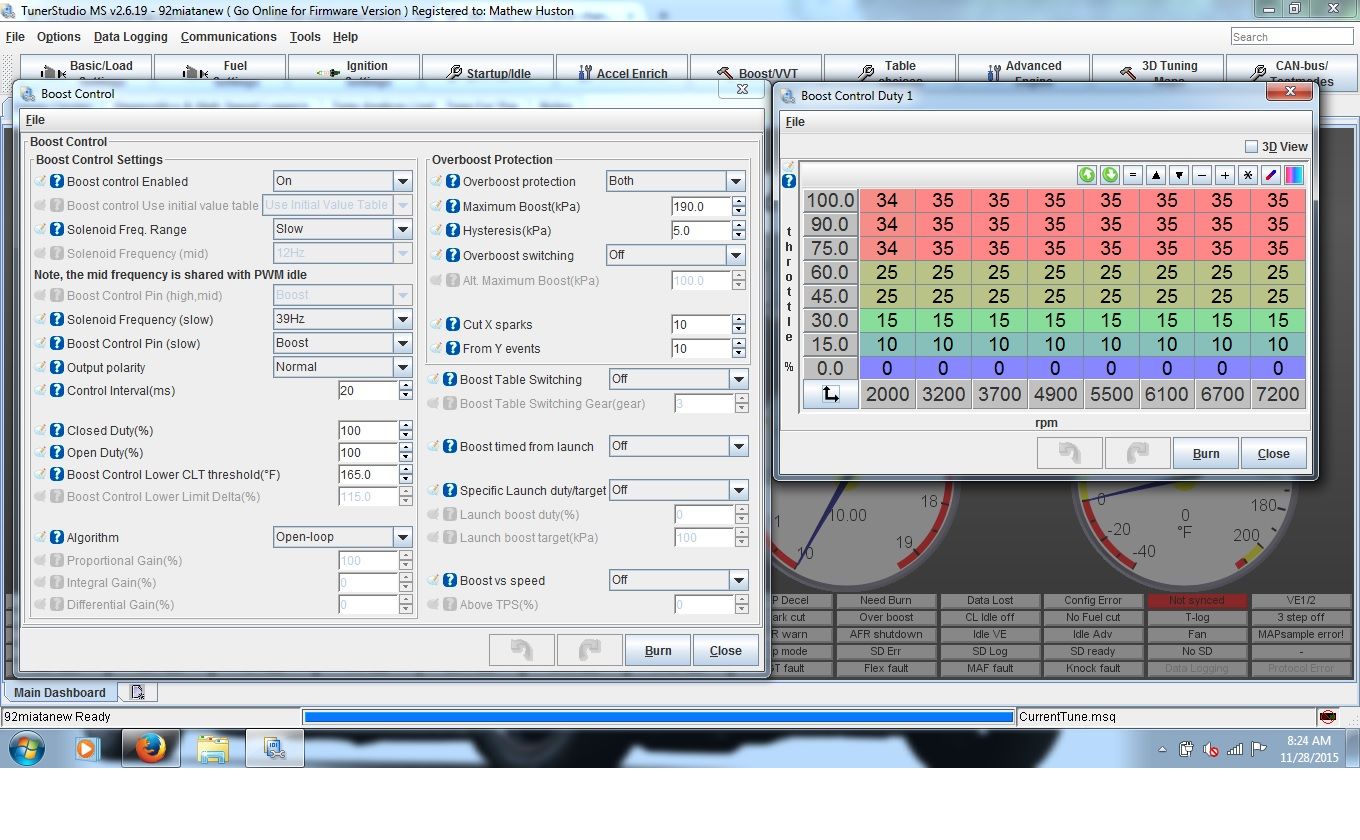Viewport: 1360px width, 840px height.
Task: Click the Maximum Boost(kPa) input field
Action: (x=701, y=207)
